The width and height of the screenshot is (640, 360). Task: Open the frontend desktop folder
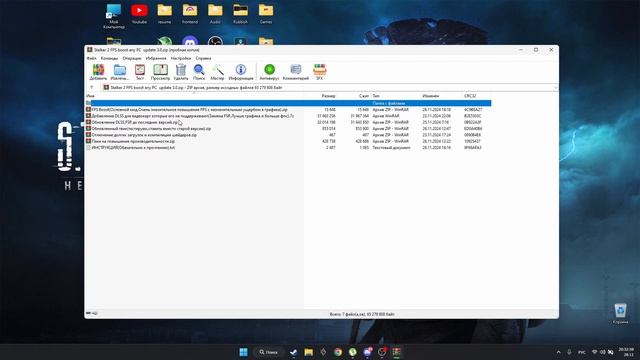[x=190, y=14]
